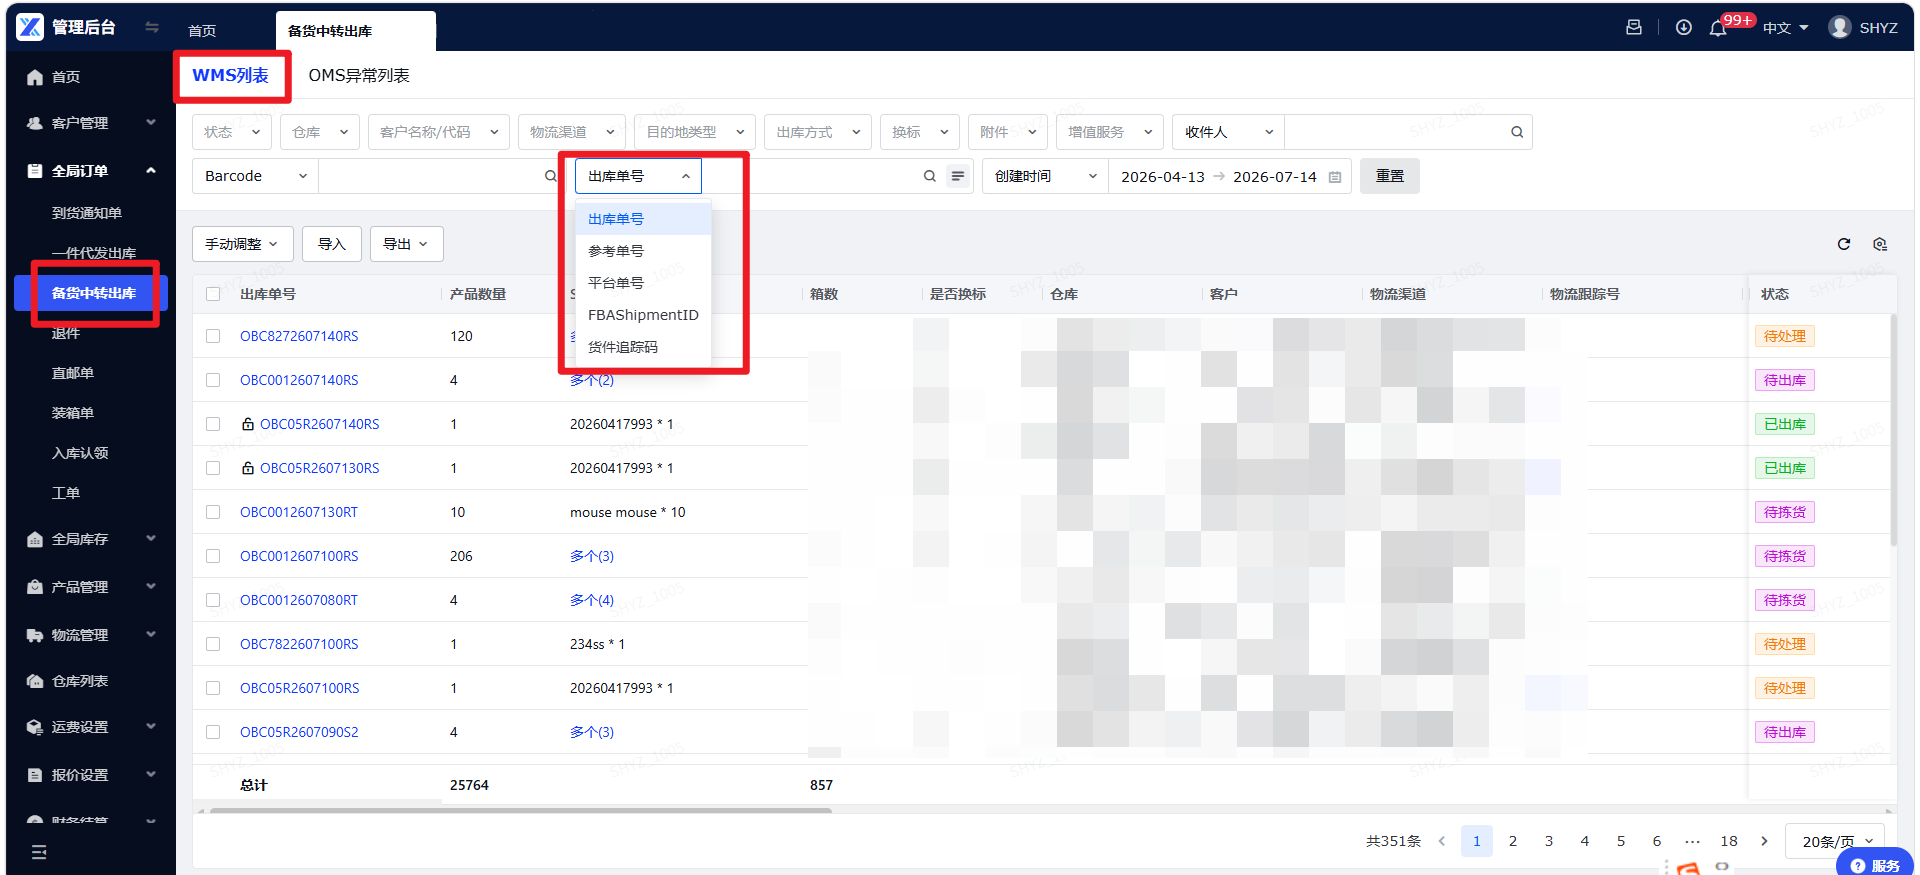Select FBAShipmentID from the open dropdown list
Image resolution: width=1920 pixels, height=875 pixels.
[643, 315]
